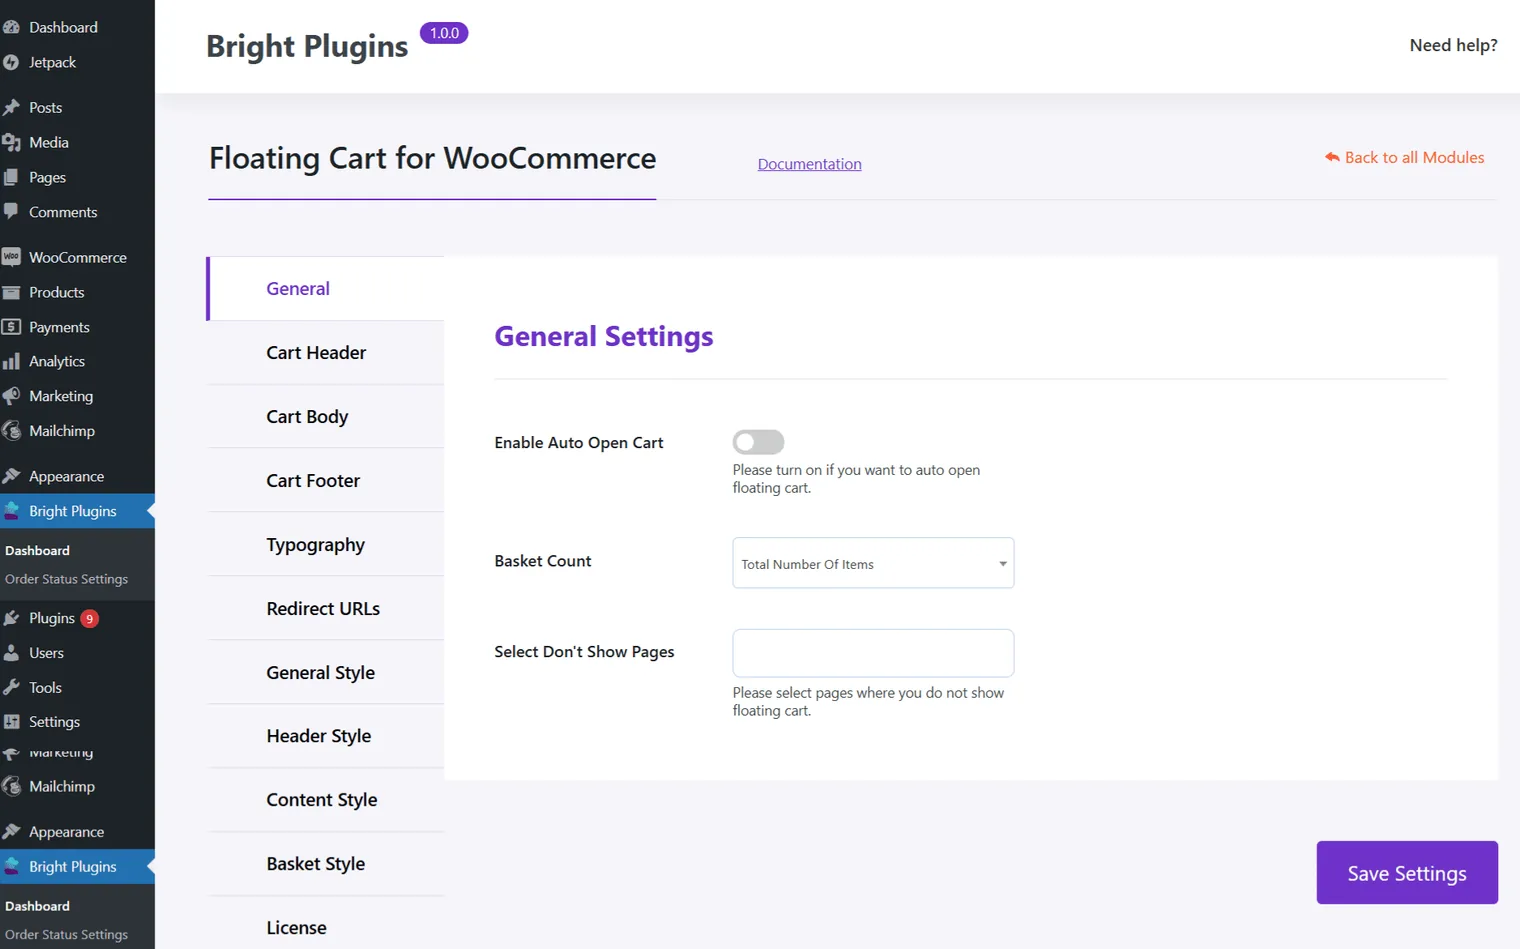Open Media via its camera-note icon

[11, 142]
